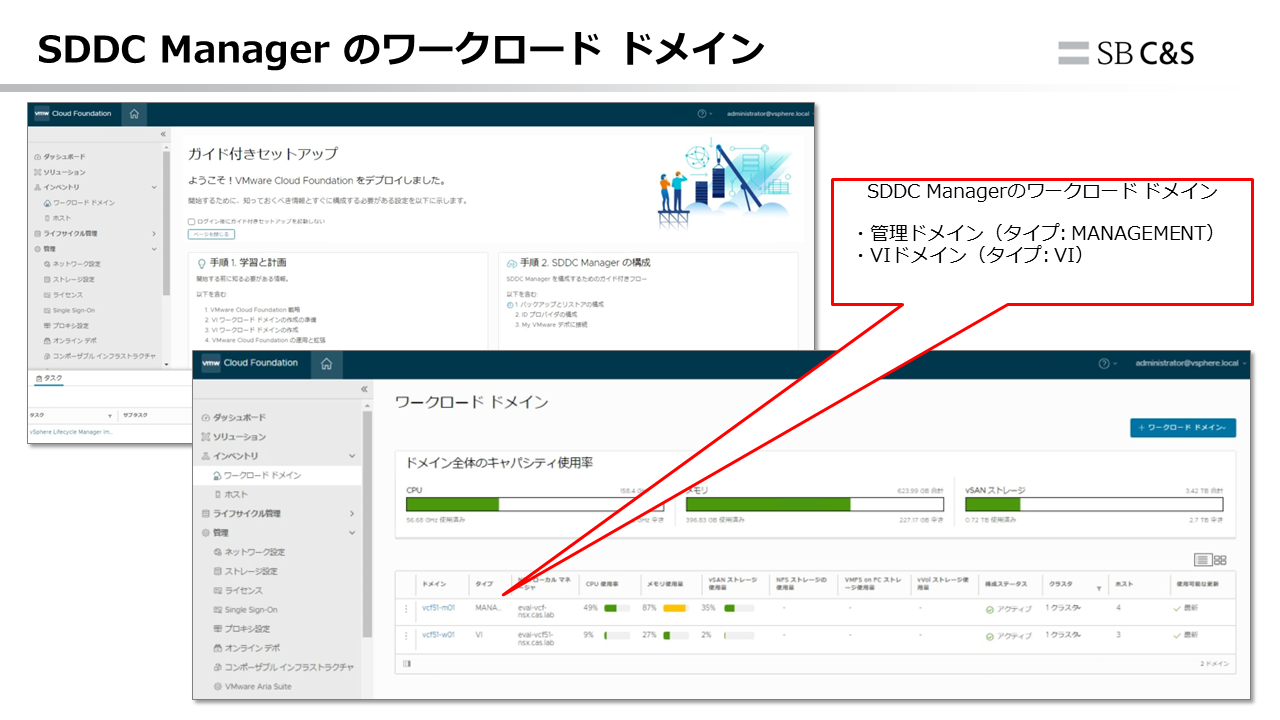The image size is (1280, 720).
Task: Sort by the タイプ column header
Action: point(484,584)
